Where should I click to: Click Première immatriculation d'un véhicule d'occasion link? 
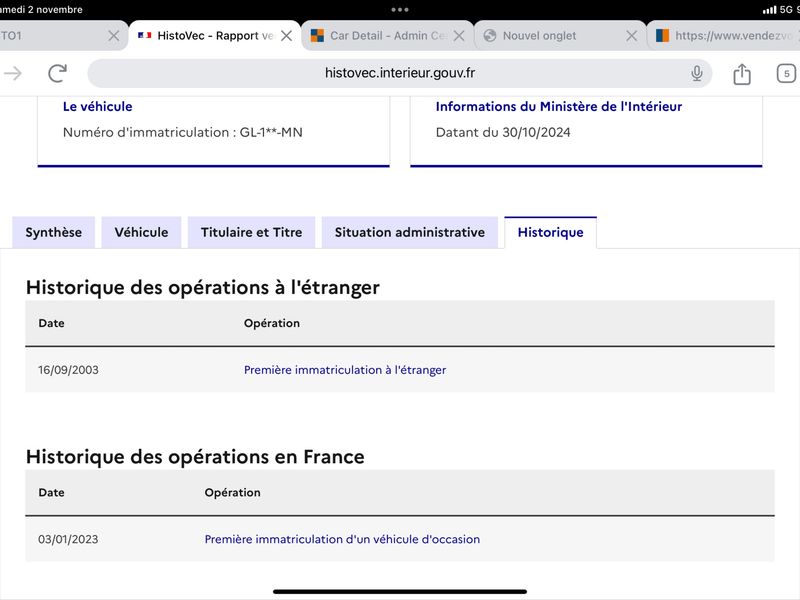342,539
